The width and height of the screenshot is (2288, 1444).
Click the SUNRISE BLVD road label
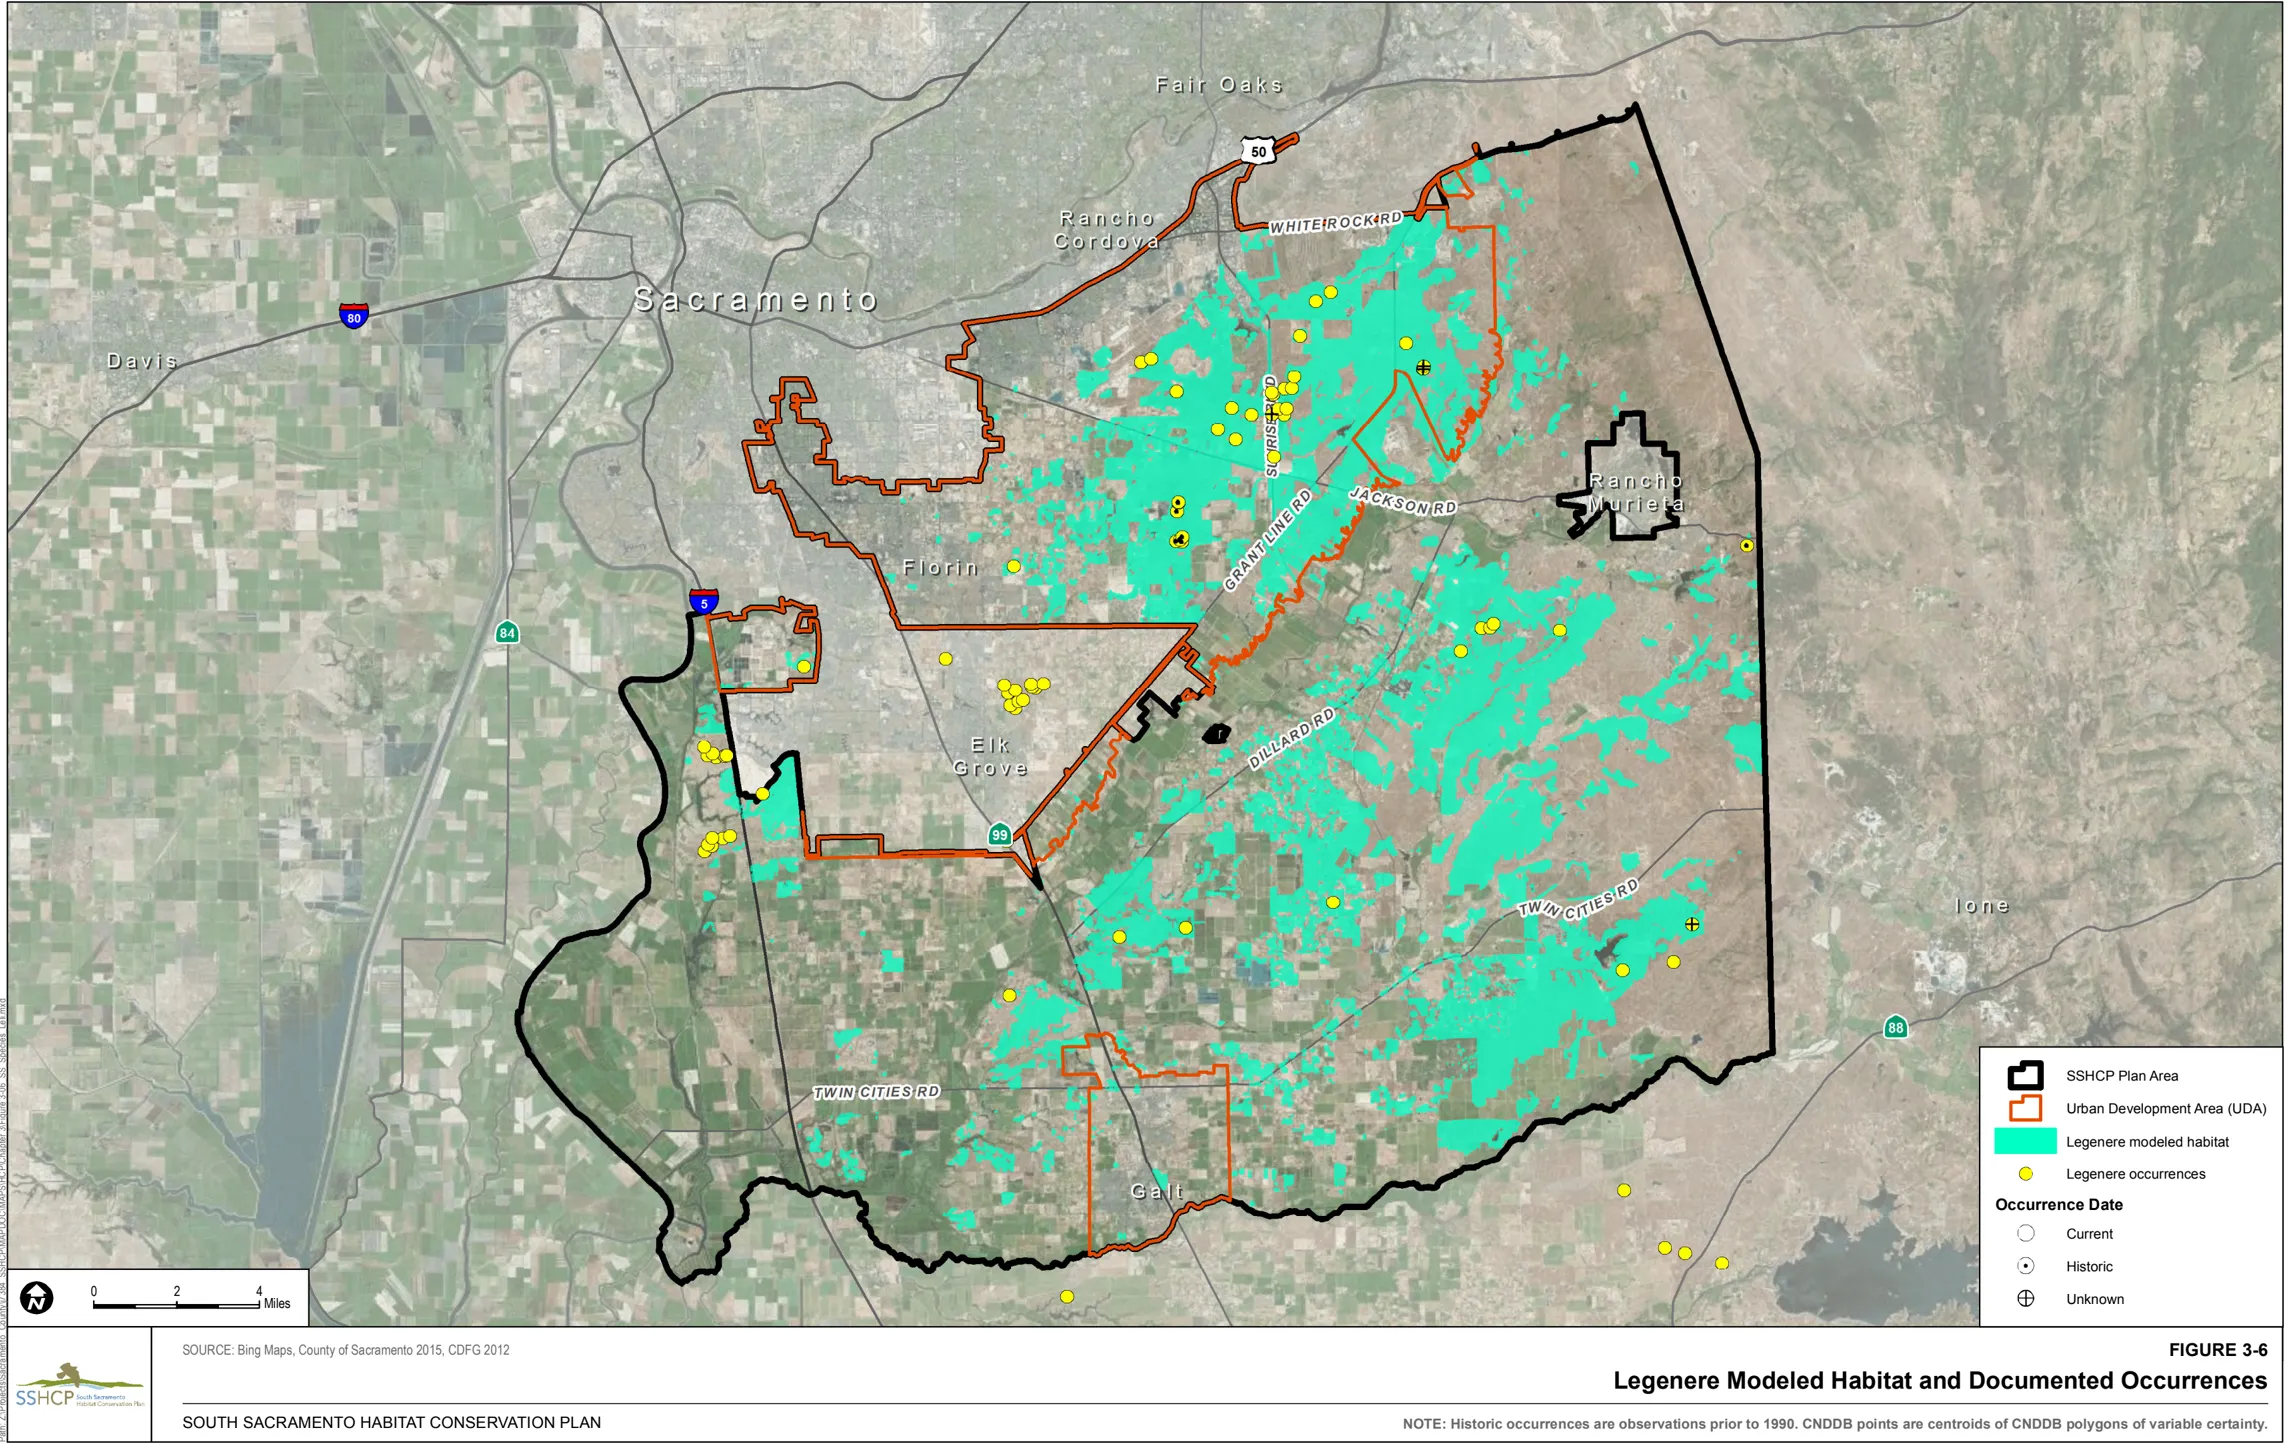(x=1270, y=426)
